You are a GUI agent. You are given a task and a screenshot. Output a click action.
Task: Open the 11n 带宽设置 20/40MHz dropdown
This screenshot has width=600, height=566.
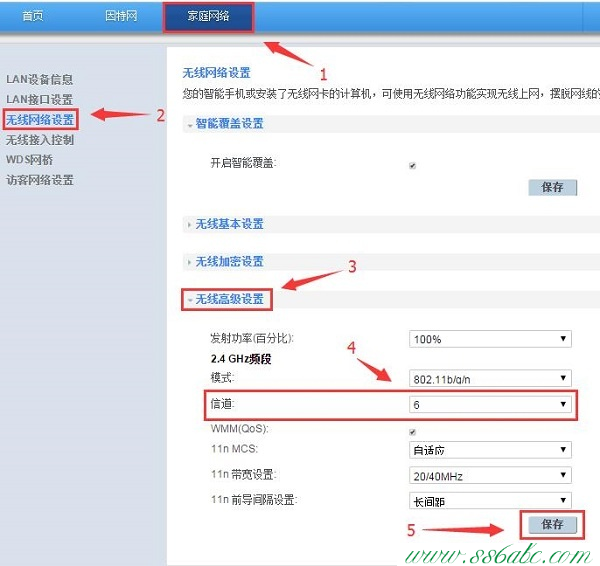[490, 476]
